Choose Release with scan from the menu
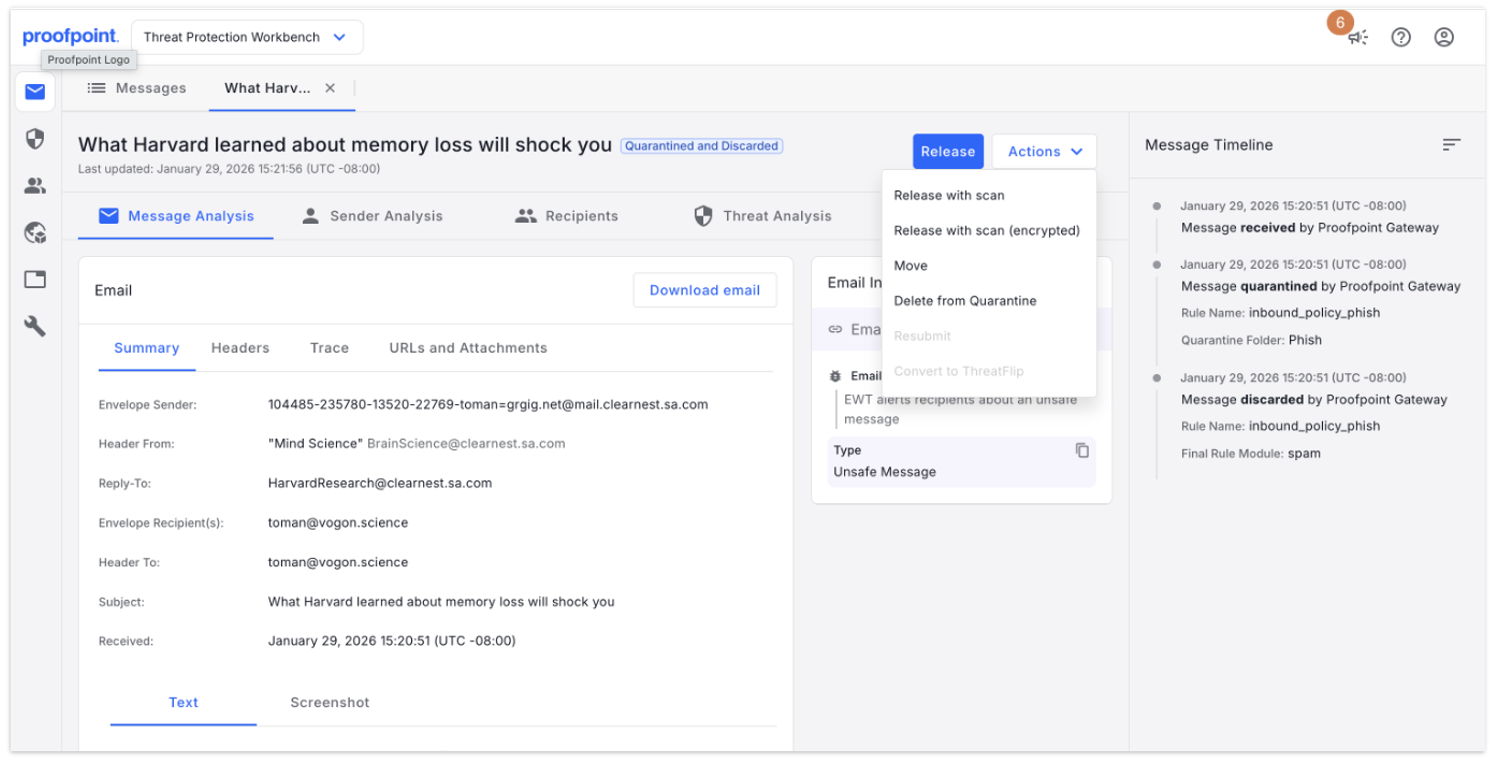 pos(948,195)
